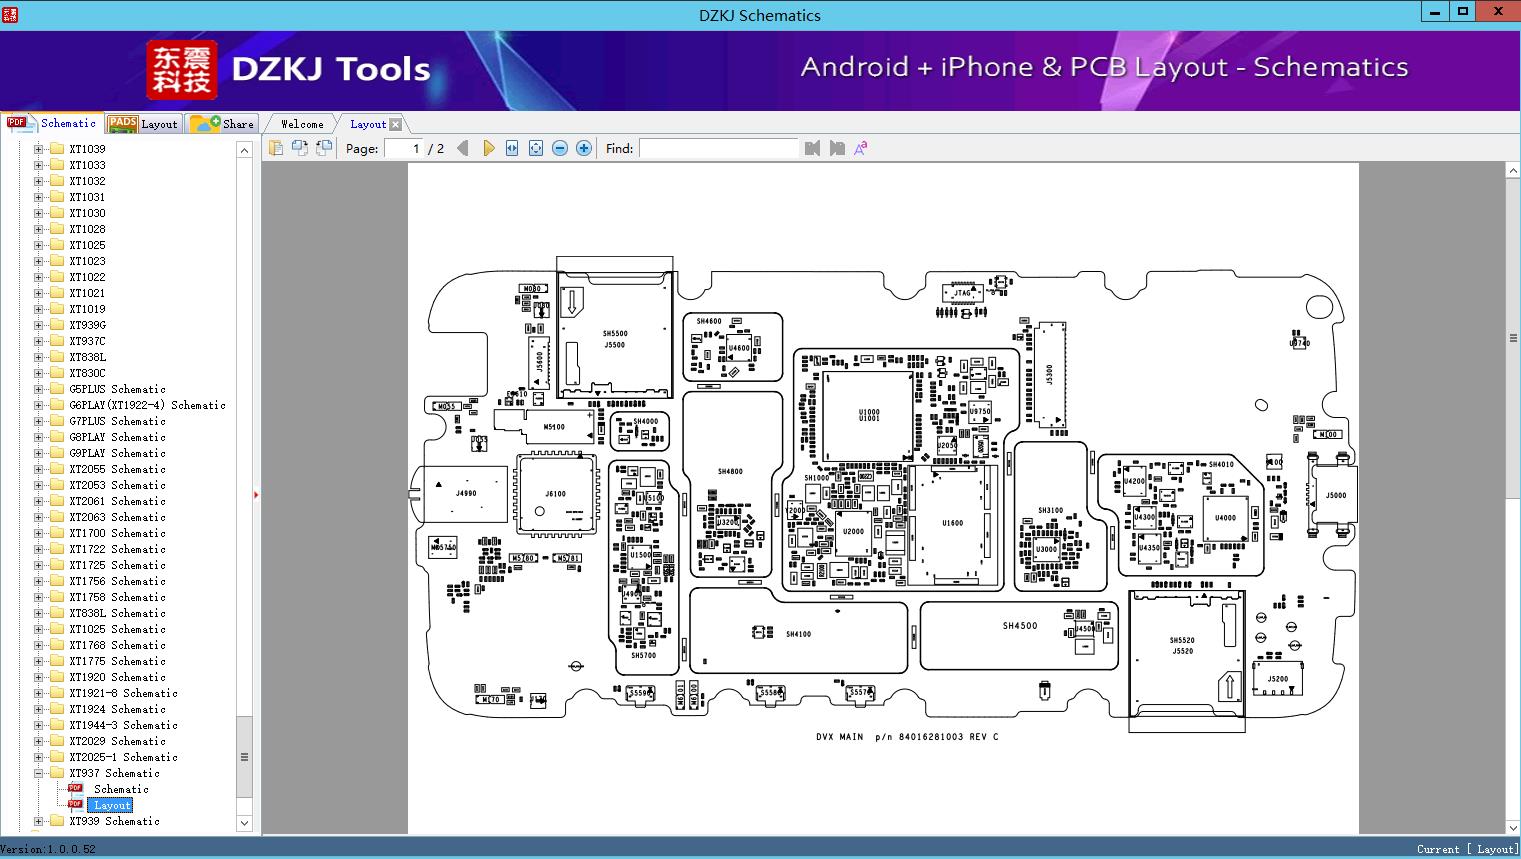Image resolution: width=1521 pixels, height=859 pixels.
Task: Click the fit width icon
Action: [x=512, y=148]
